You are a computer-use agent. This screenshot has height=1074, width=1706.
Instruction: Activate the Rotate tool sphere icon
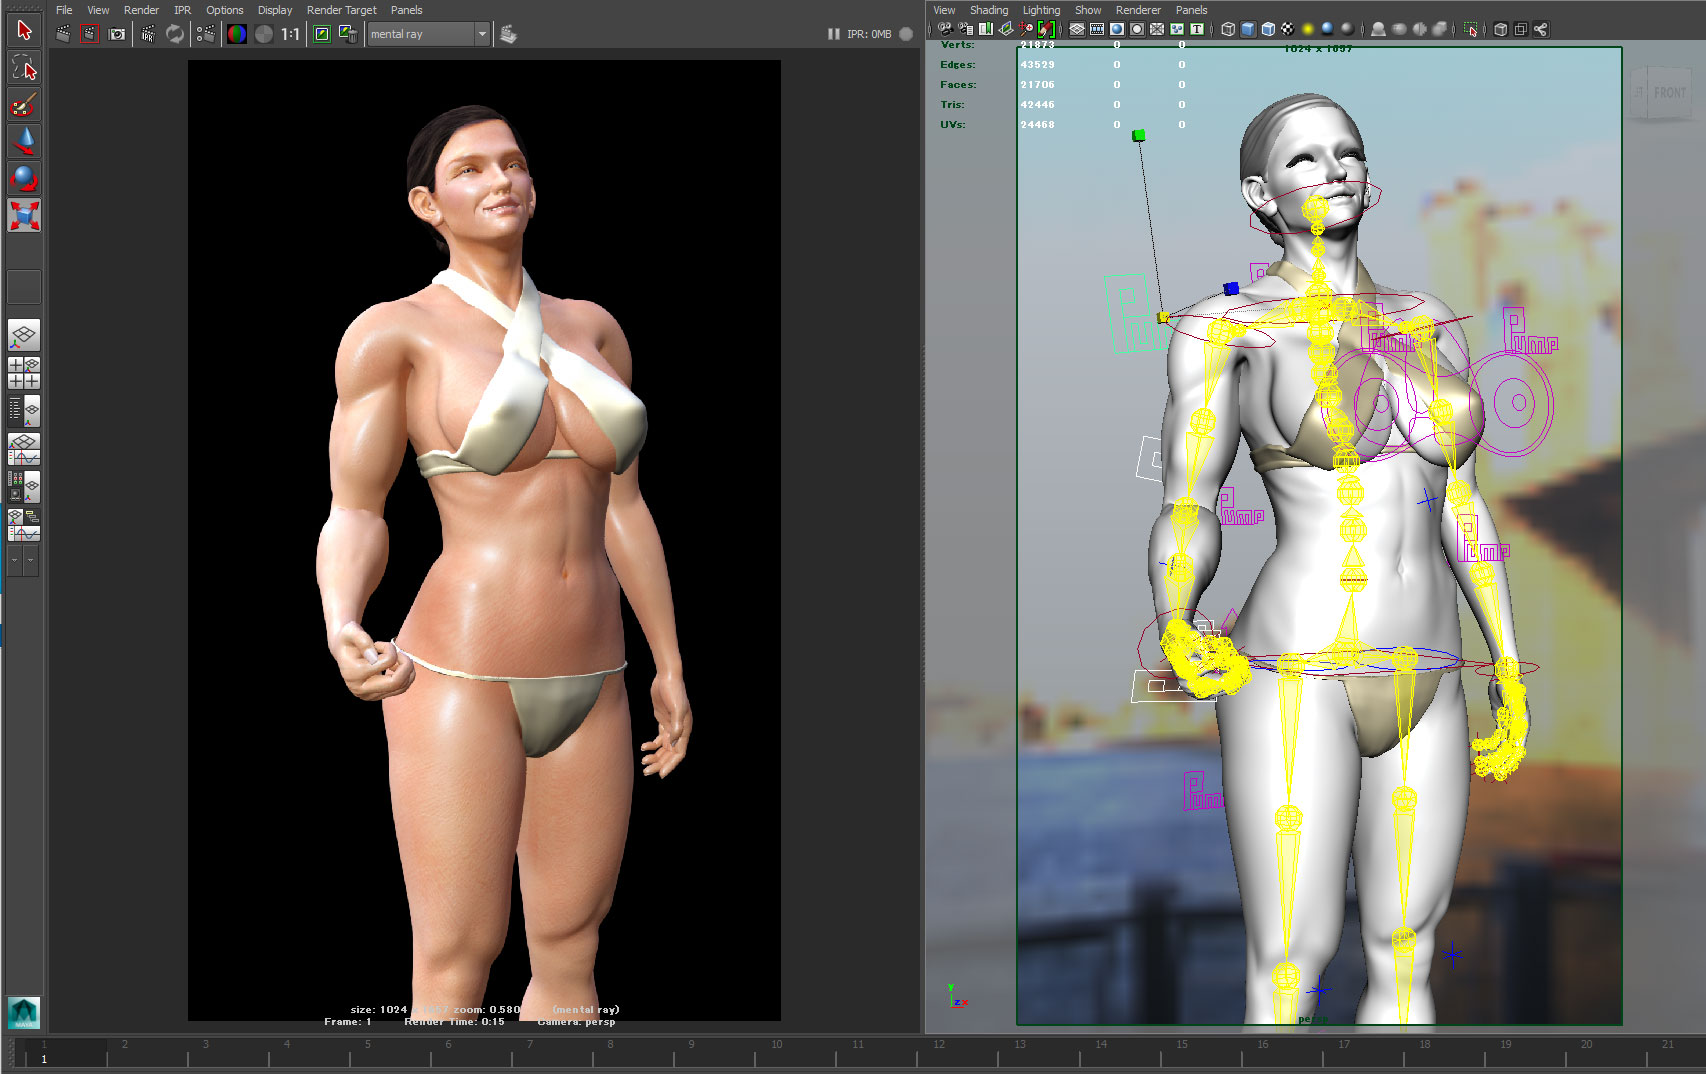coord(24,179)
